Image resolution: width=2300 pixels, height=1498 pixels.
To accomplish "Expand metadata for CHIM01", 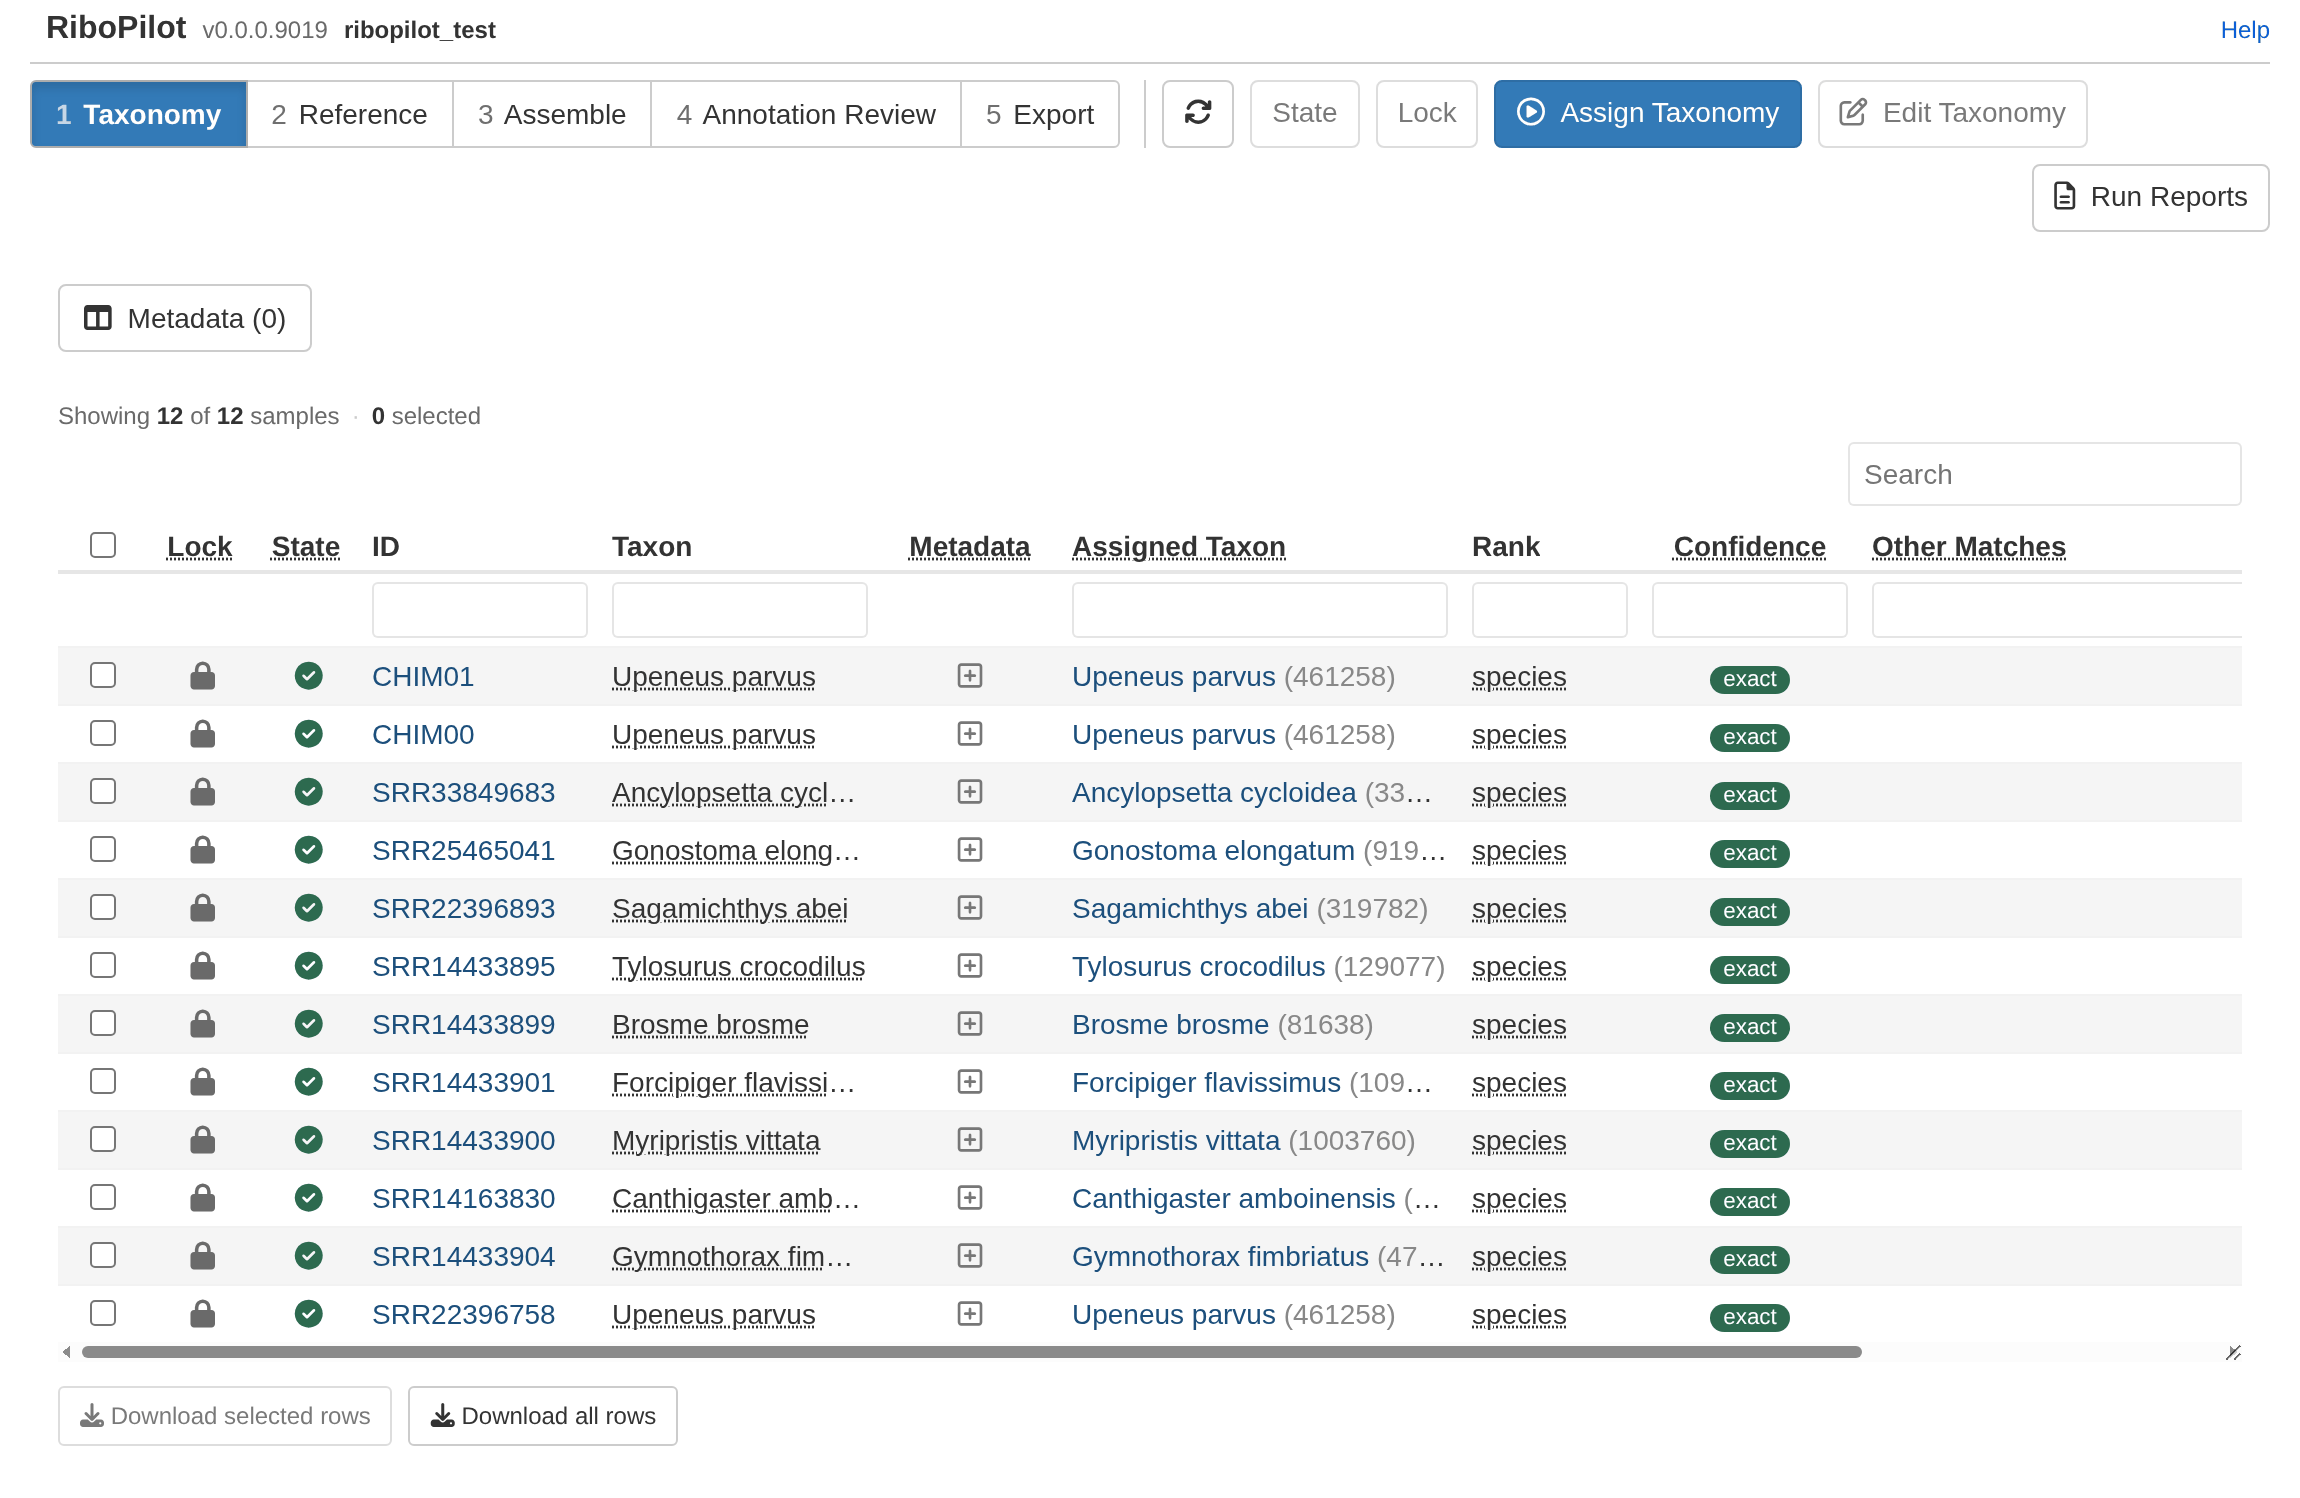I will click(970, 676).
